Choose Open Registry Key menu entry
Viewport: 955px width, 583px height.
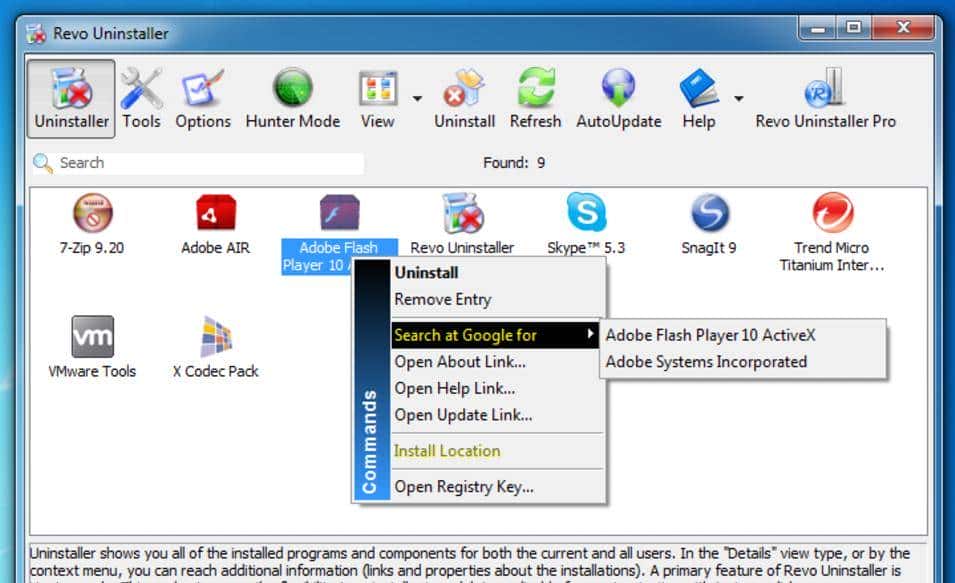498,487
